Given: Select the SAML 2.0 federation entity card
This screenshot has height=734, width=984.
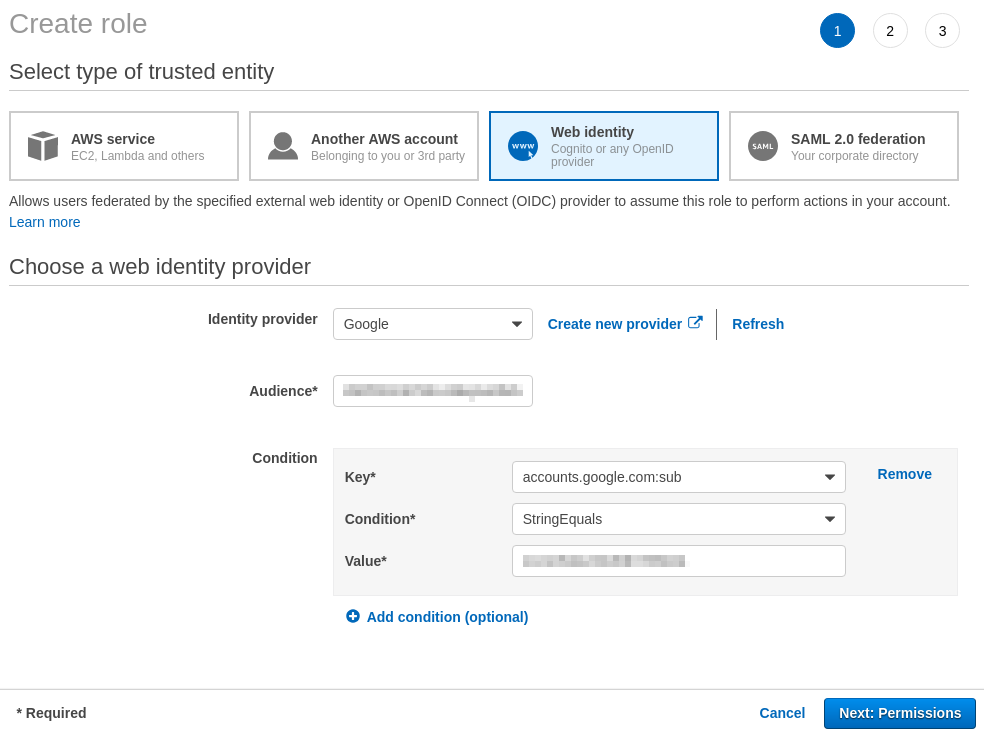Looking at the screenshot, I should (x=844, y=146).
